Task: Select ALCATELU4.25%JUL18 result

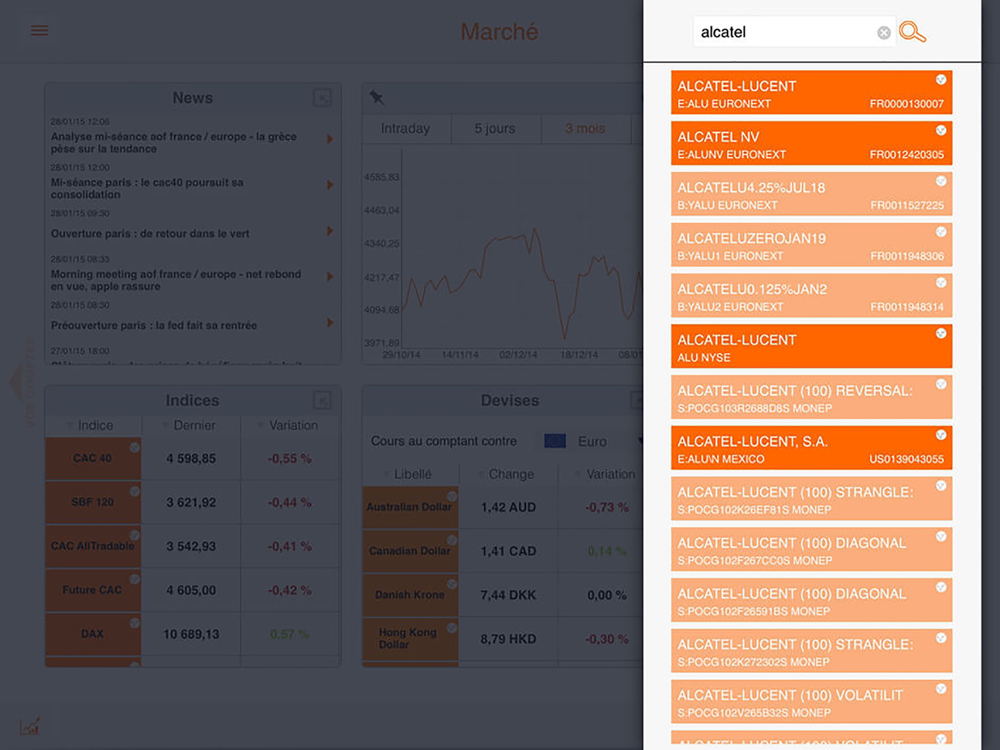Action: click(x=811, y=194)
